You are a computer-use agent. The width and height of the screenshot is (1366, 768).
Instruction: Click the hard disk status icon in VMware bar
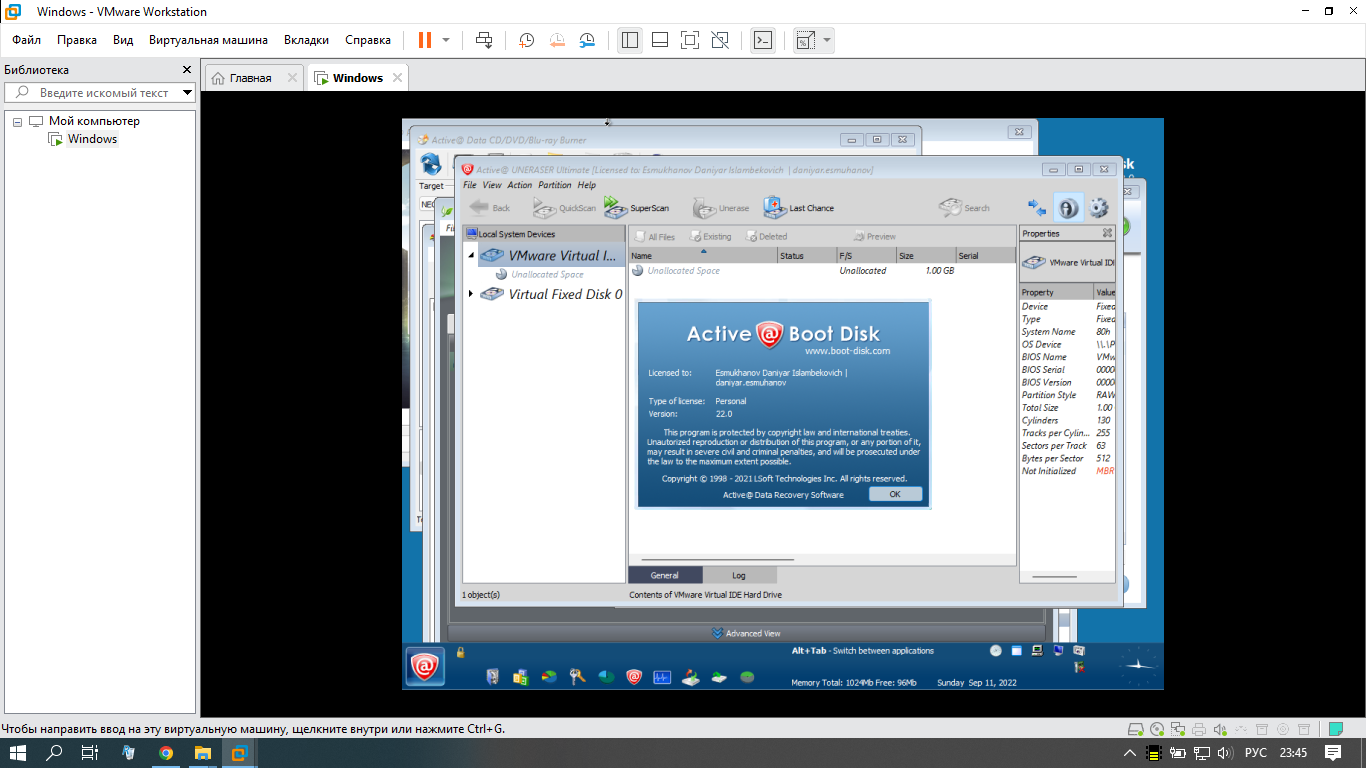(x=1136, y=729)
